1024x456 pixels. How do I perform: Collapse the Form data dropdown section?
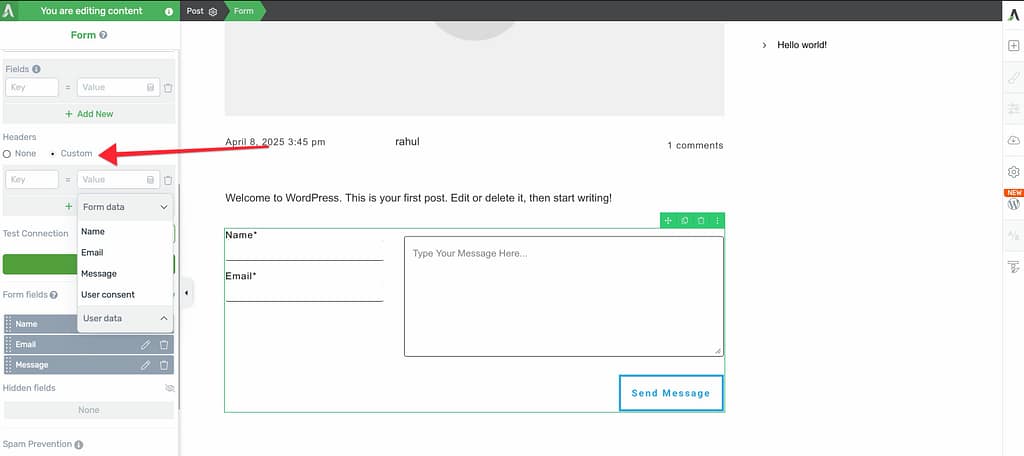coord(163,207)
